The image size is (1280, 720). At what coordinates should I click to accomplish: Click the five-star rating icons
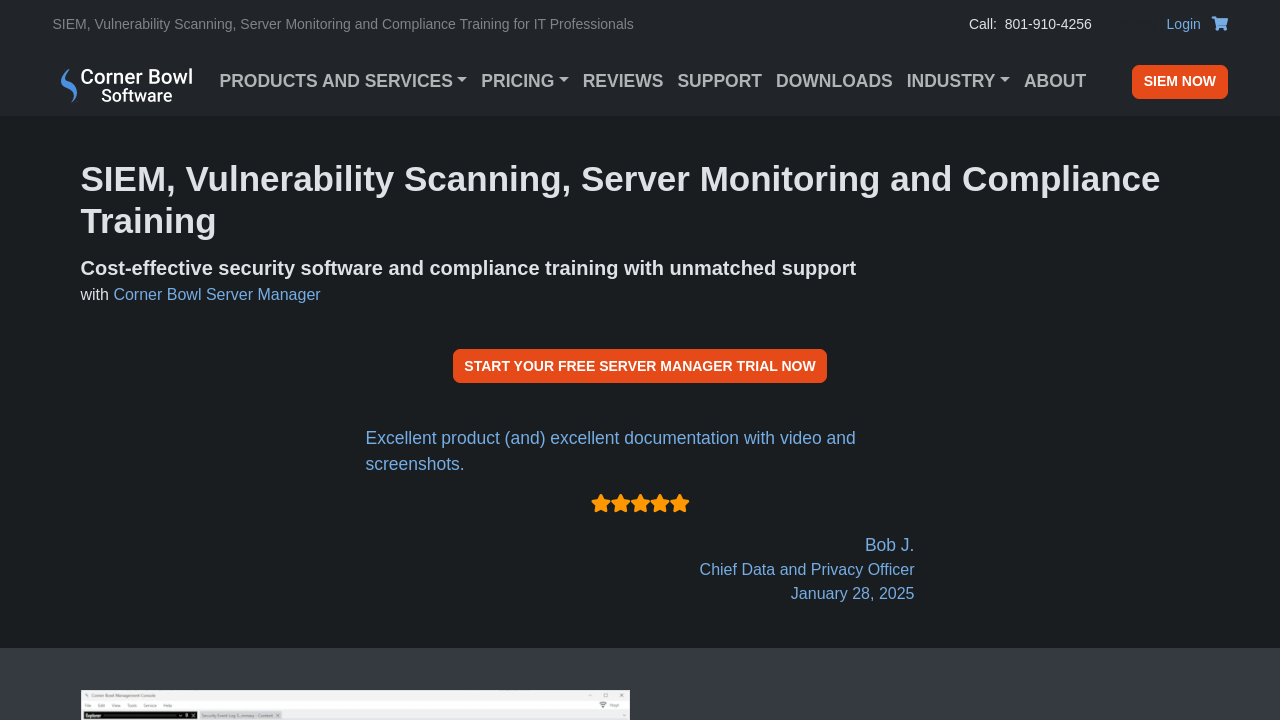pyautogui.click(x=640, y=504)
